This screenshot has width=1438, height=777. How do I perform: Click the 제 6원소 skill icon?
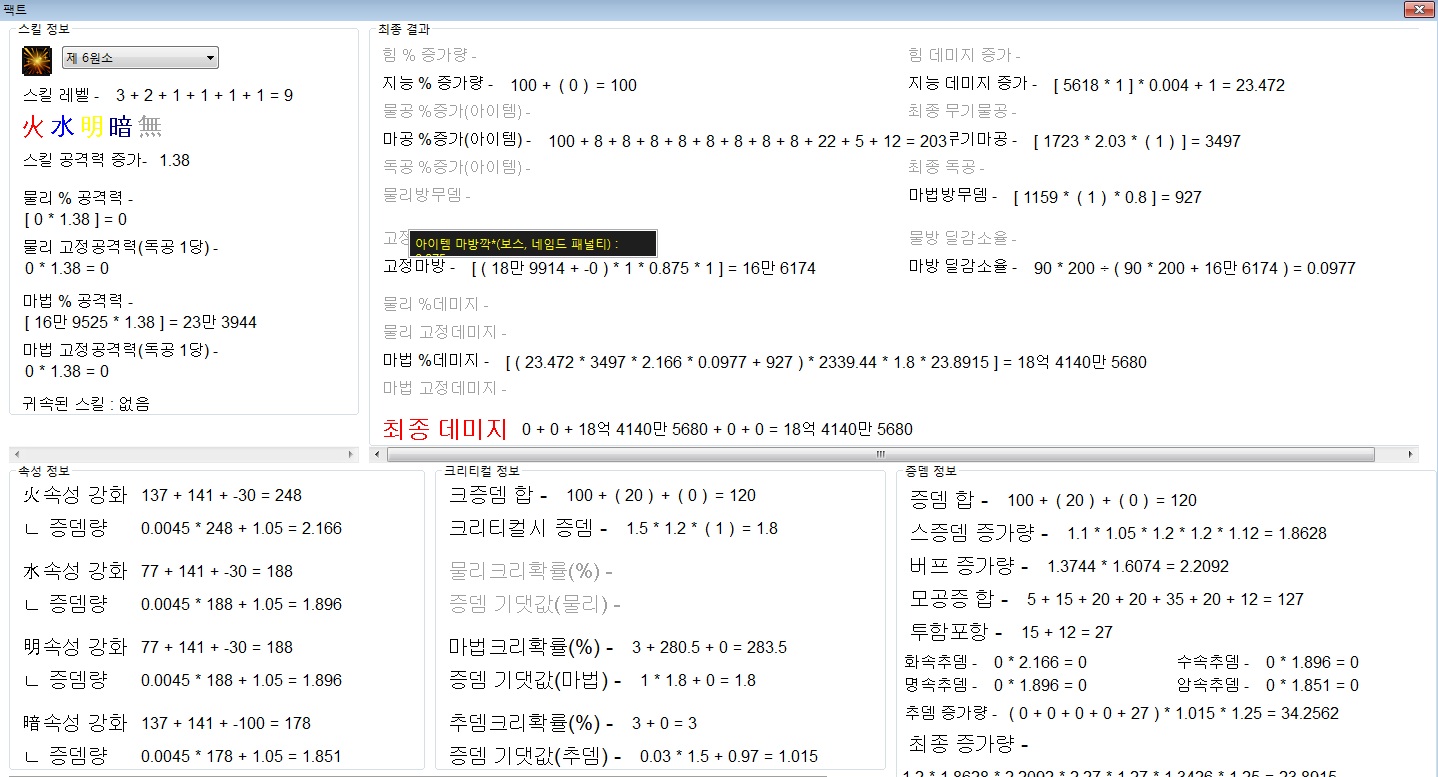(x=37, y=60)
